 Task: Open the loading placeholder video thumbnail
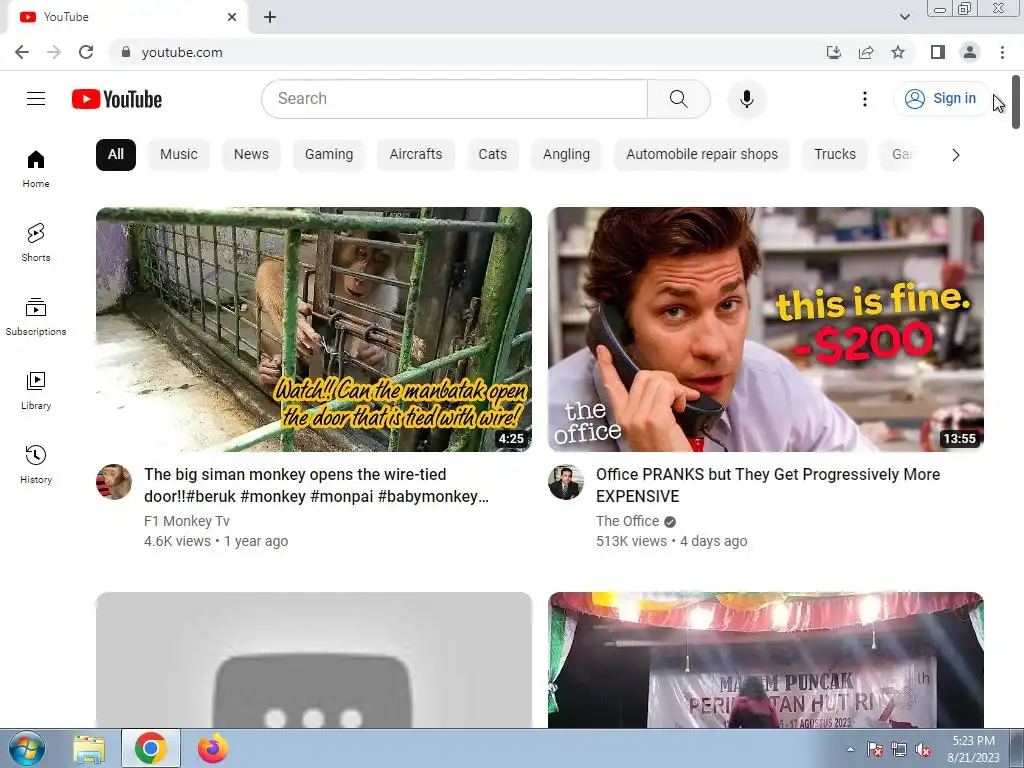coord(313,660)
